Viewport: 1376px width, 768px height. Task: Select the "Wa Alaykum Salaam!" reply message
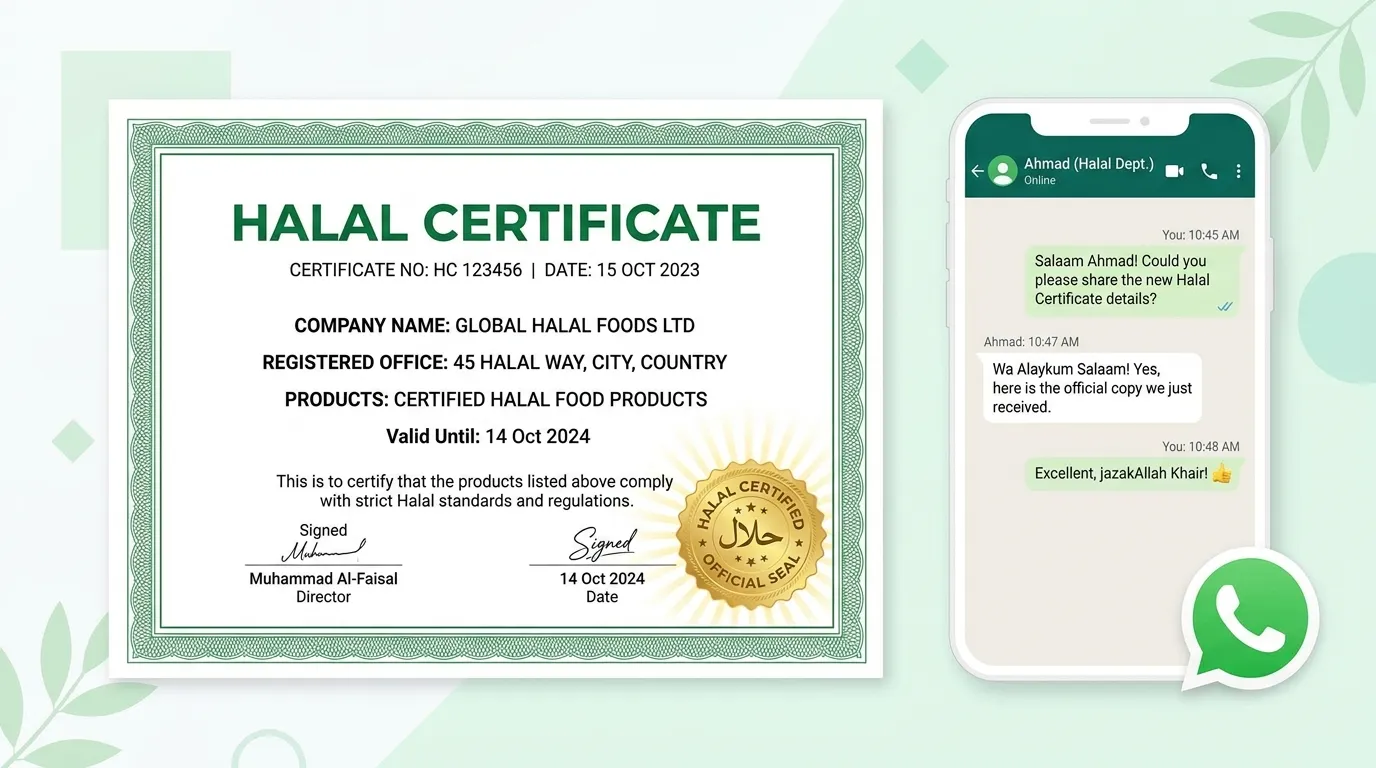click(1092, 388)
